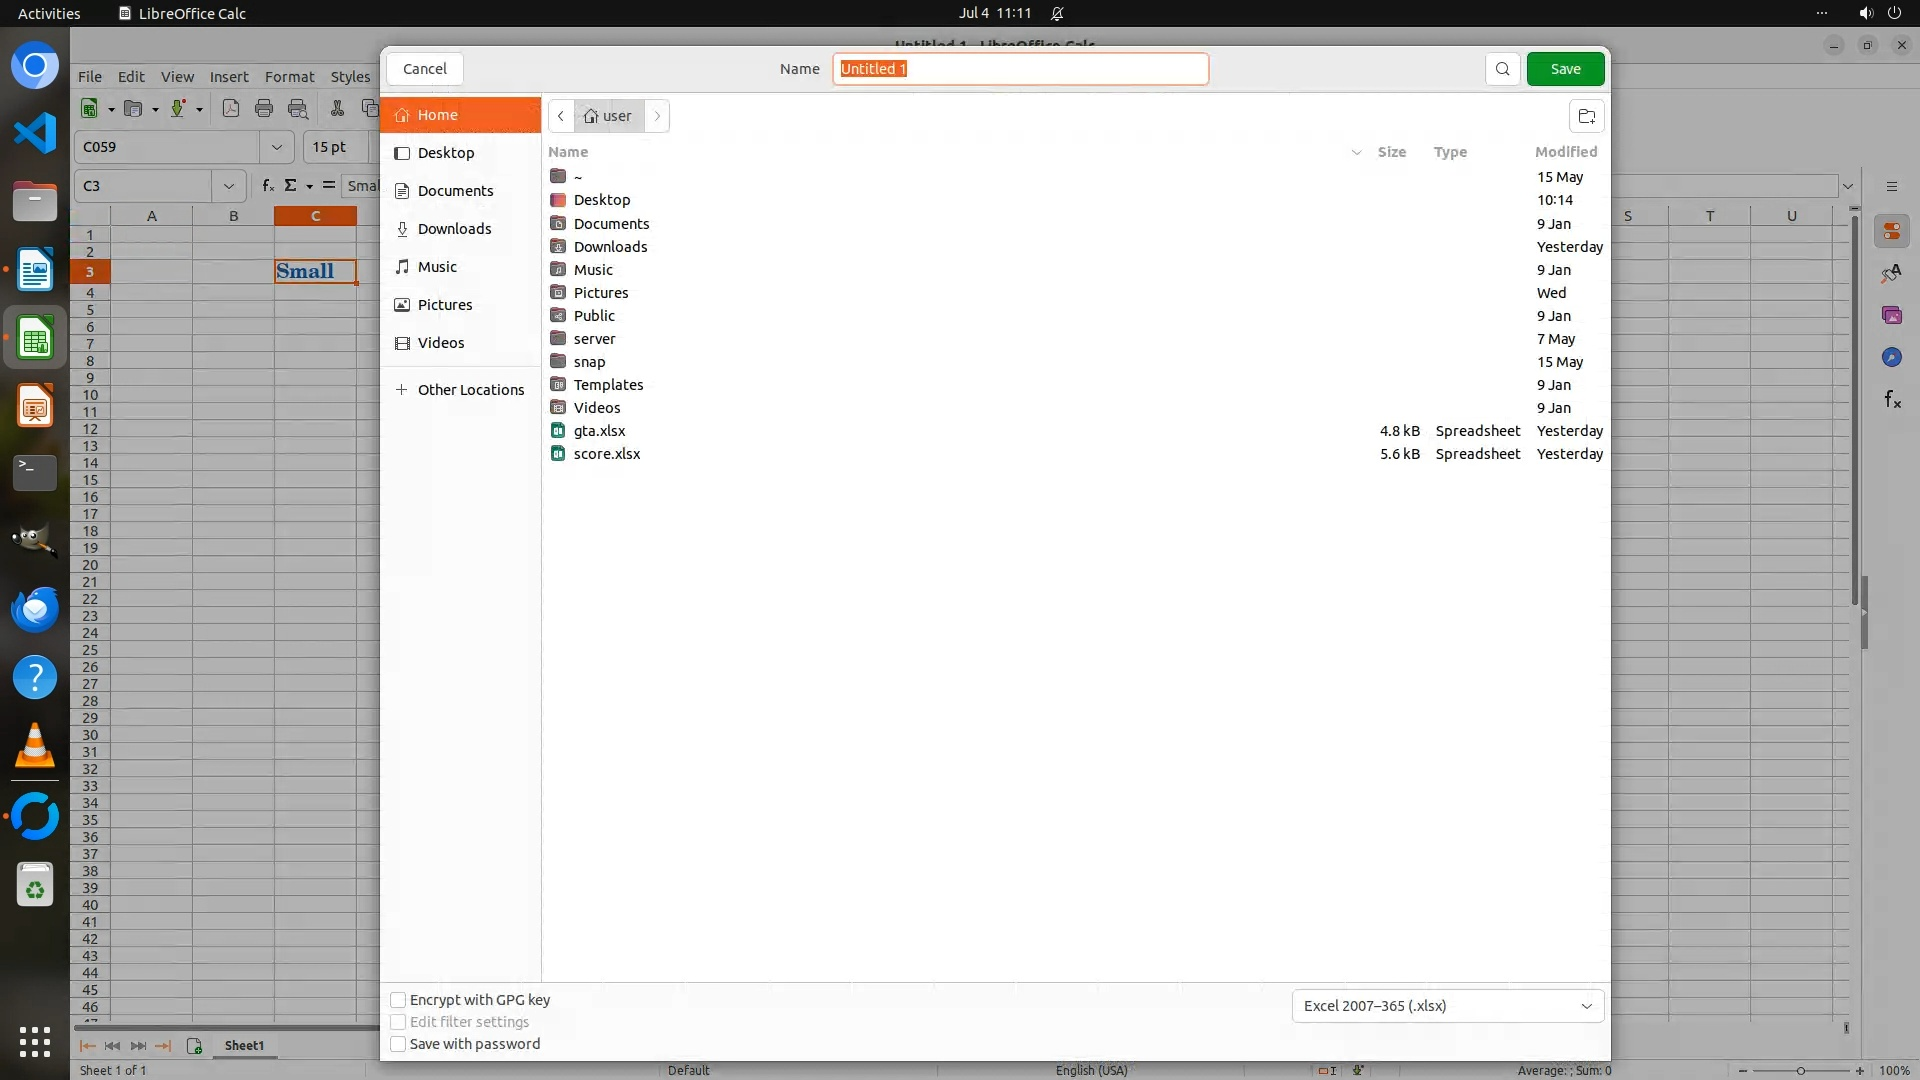Click the zoom slider in status bar
Image resolution: width=1920 pixels, height=1080 pixels.
pos(1800,1071)
